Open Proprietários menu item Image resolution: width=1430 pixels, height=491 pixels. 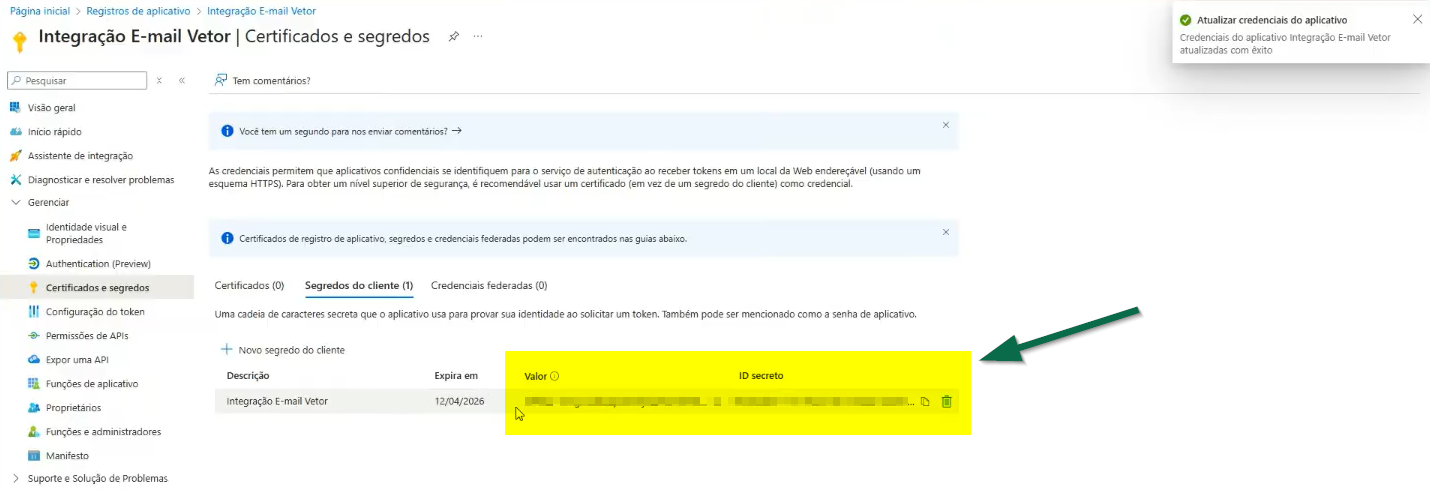pos(73,408)
